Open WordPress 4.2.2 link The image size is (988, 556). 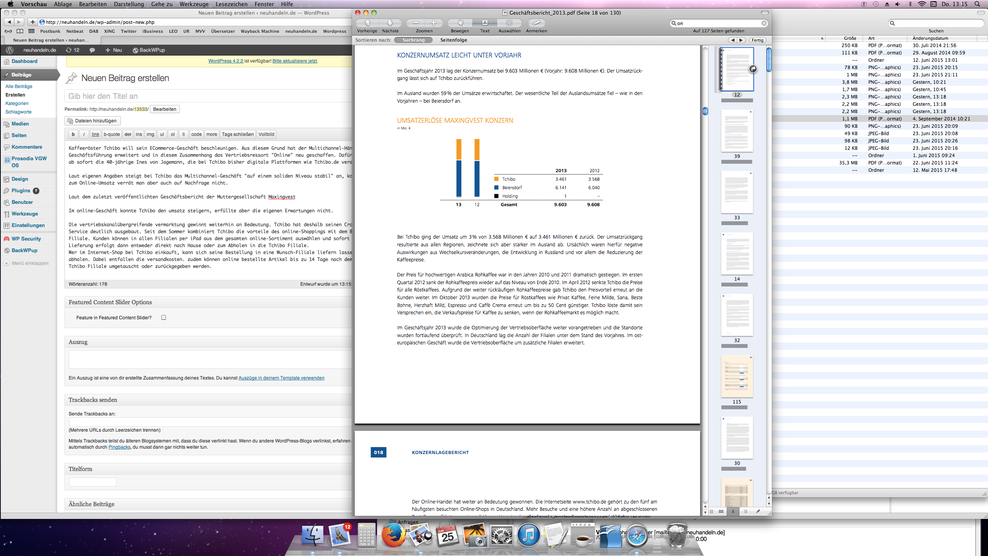click(x=225, y=61)
